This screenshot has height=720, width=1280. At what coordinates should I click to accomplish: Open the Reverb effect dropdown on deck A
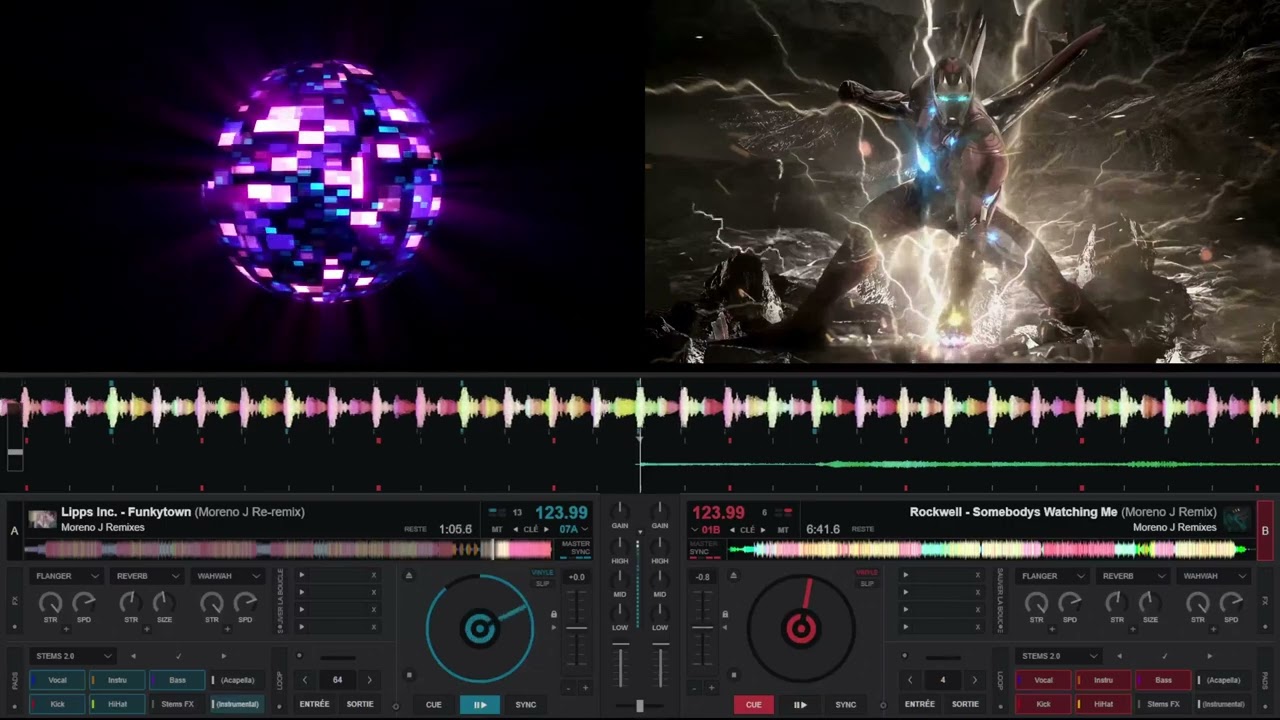coord(147,576)
